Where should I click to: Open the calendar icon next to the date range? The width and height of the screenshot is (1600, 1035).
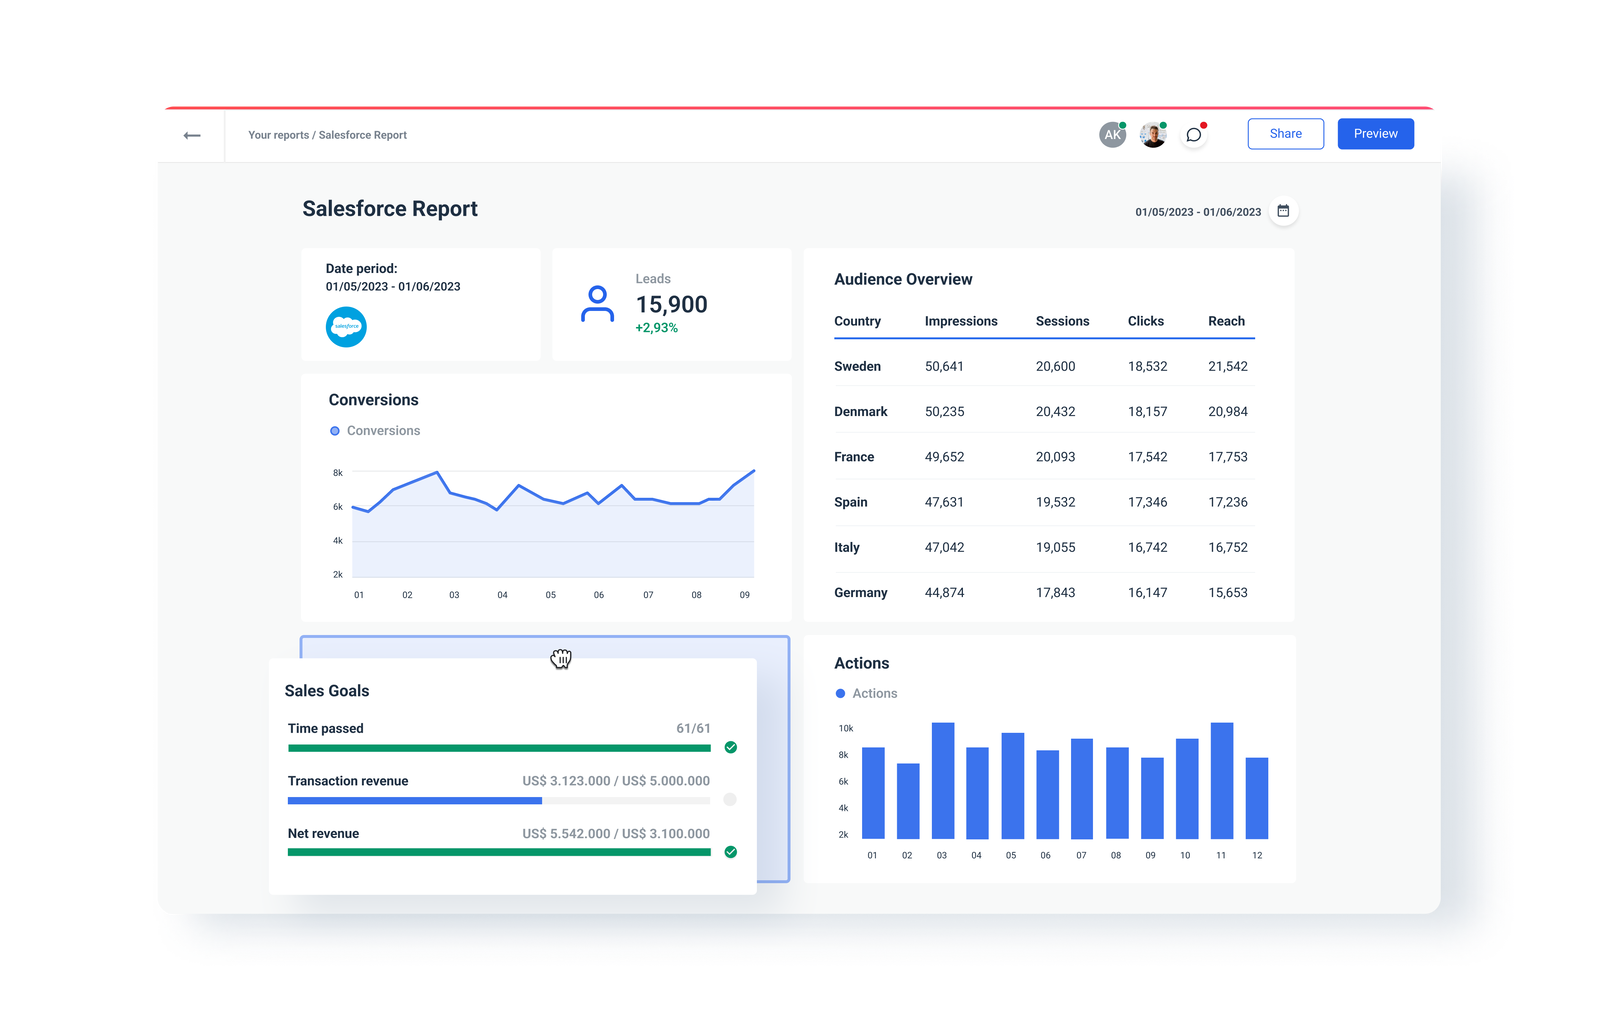coord(1283,211)
